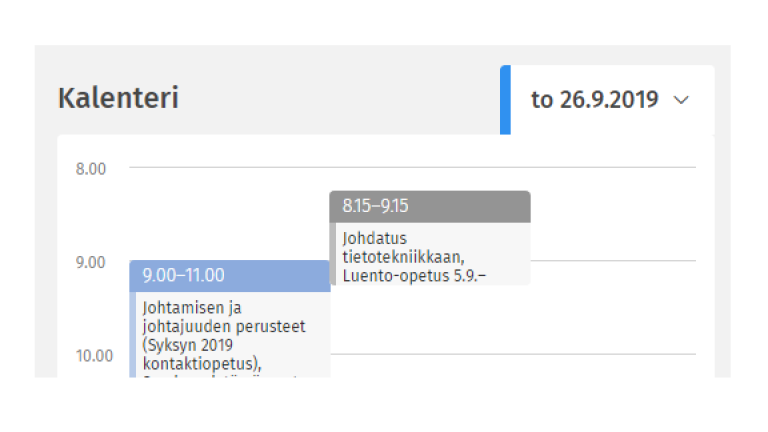Click the 8.00 time label
This screenshot has width=768, height=432.
(91, 168)
